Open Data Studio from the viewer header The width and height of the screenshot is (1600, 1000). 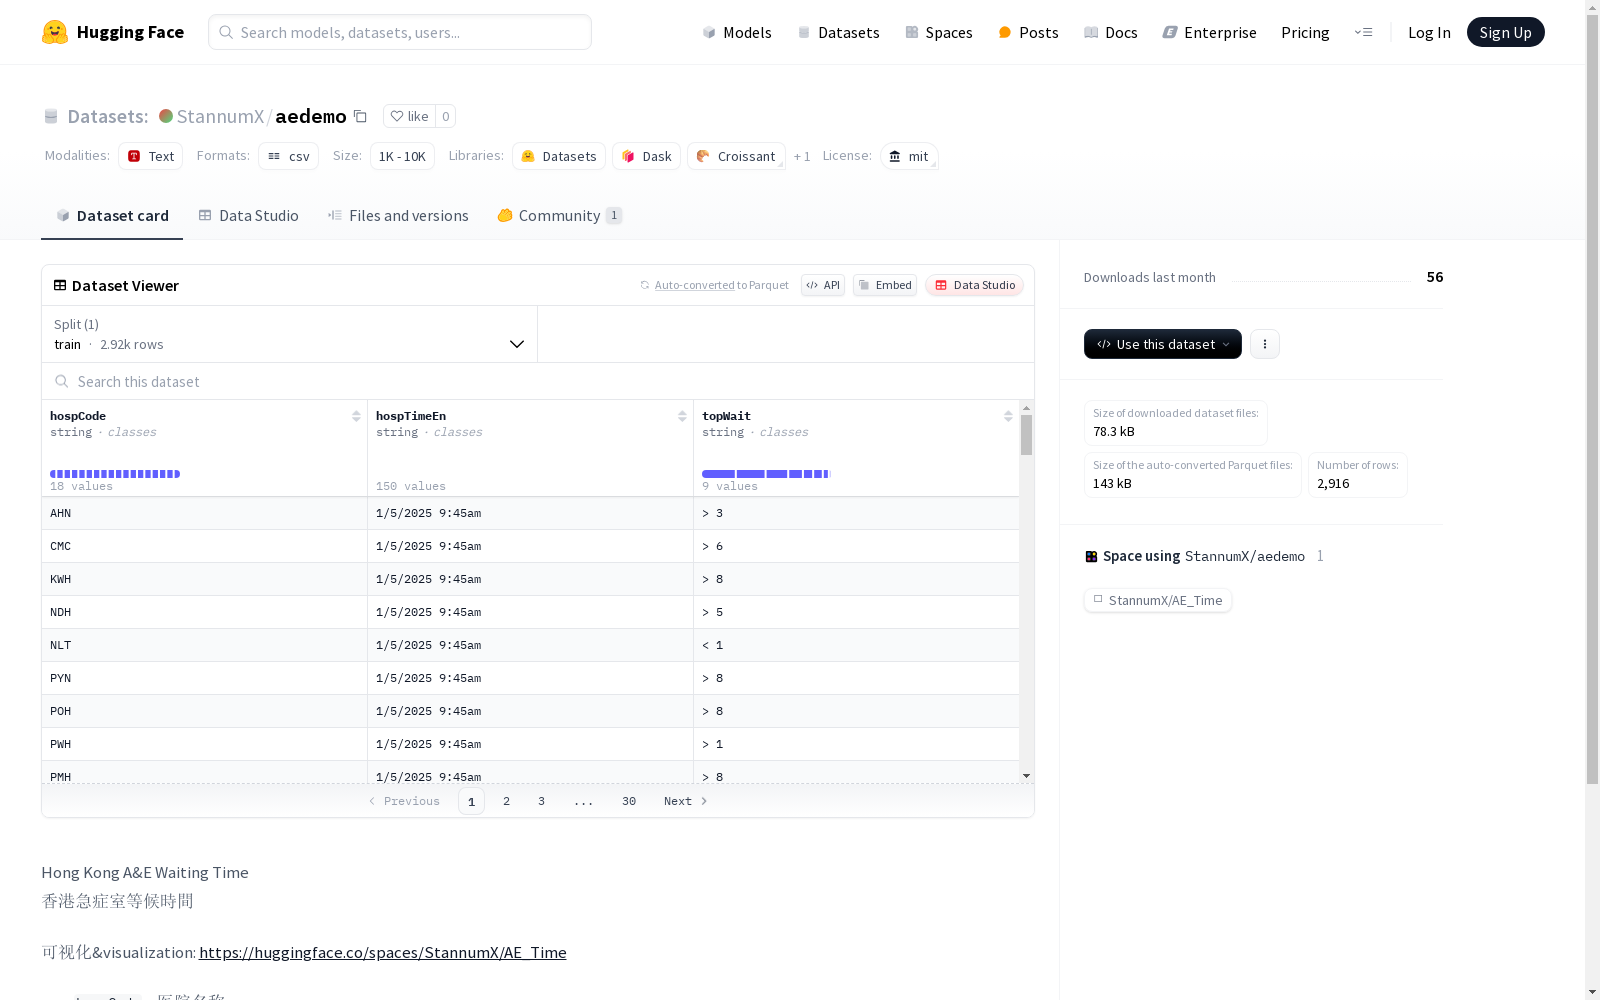tap(974, 285)
